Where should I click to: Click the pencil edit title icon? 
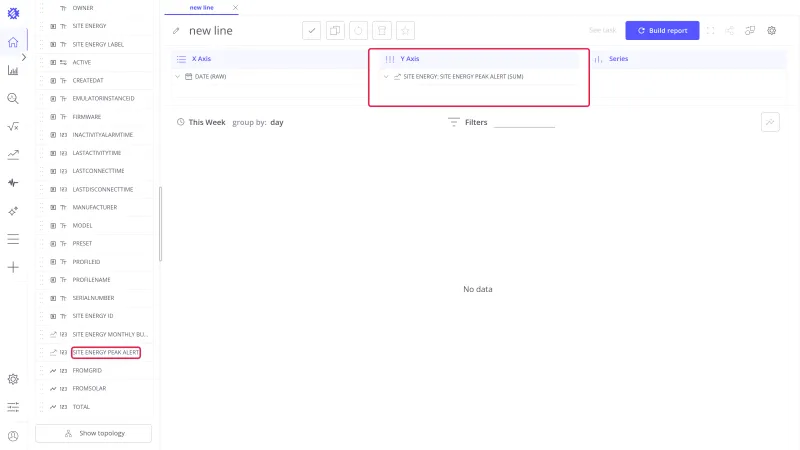(x=176, y=31)
